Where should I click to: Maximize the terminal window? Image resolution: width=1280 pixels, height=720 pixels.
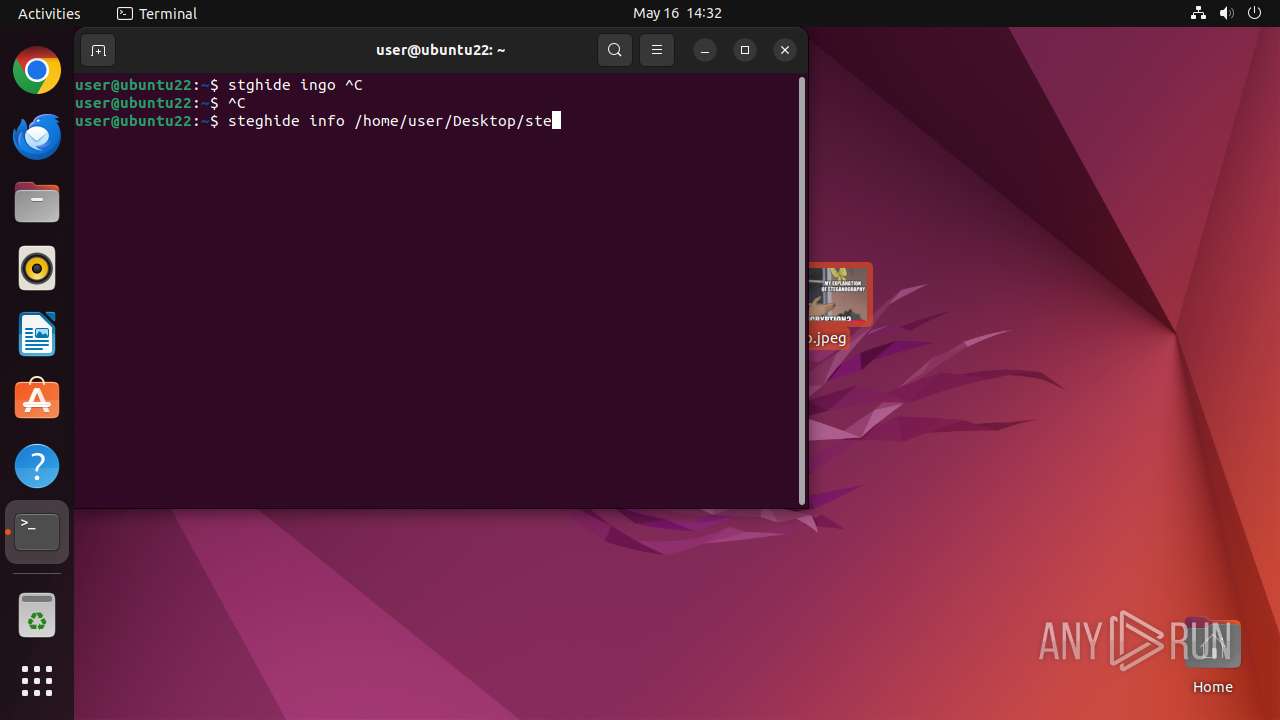click(x=745, y=50)
